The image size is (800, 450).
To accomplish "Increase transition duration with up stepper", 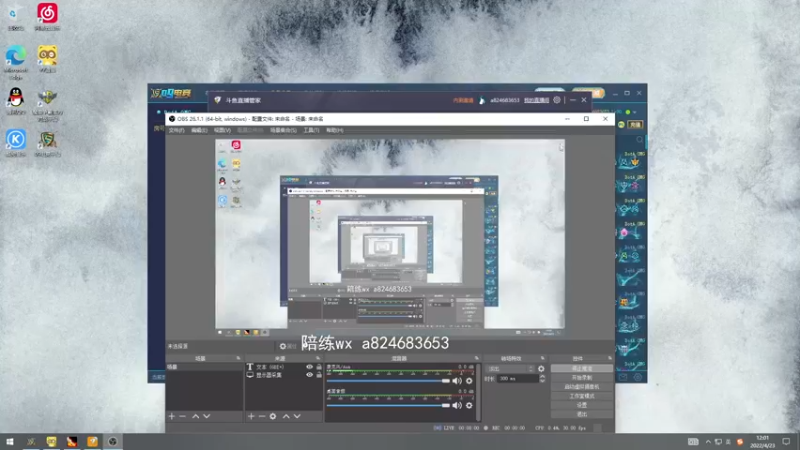I will (542, 377).
